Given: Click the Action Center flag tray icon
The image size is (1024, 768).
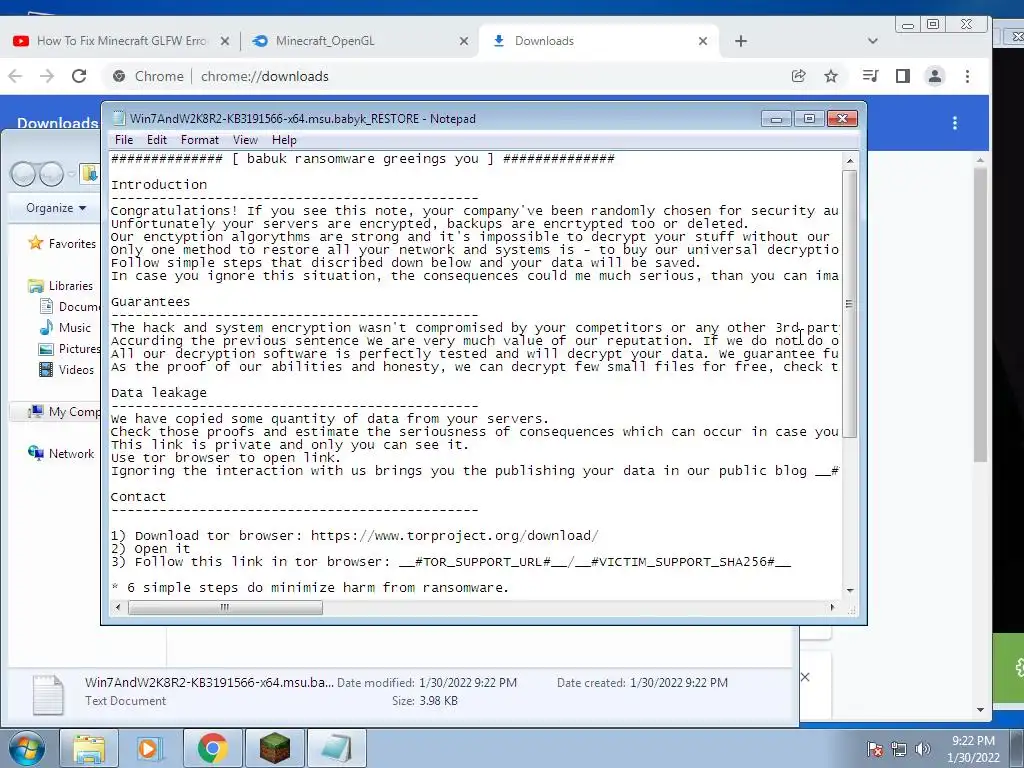Looking at the screenshot, I should click(875, 750).
